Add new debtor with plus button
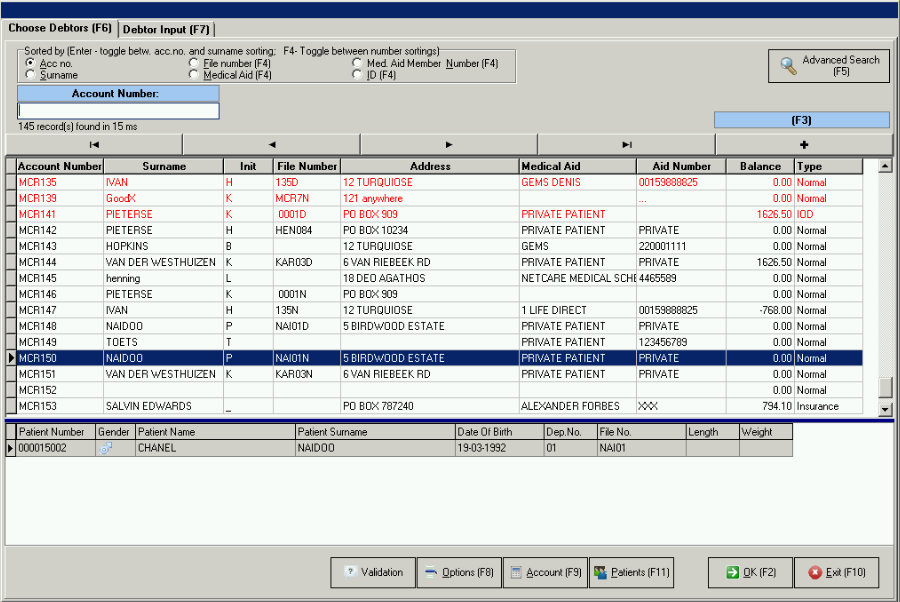The width and height of the screenshot is (900, 602). pyautogui.click(x=803, y=144)
